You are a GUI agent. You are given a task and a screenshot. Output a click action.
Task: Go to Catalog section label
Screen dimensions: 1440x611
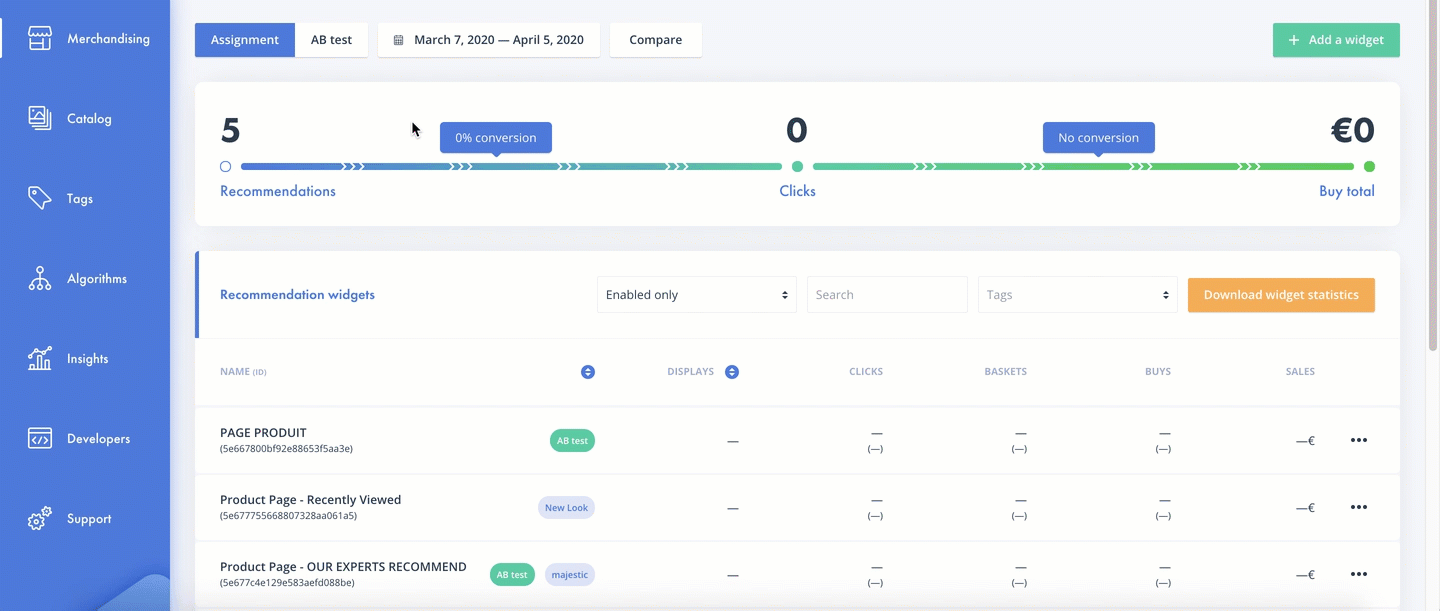point(89,118)
